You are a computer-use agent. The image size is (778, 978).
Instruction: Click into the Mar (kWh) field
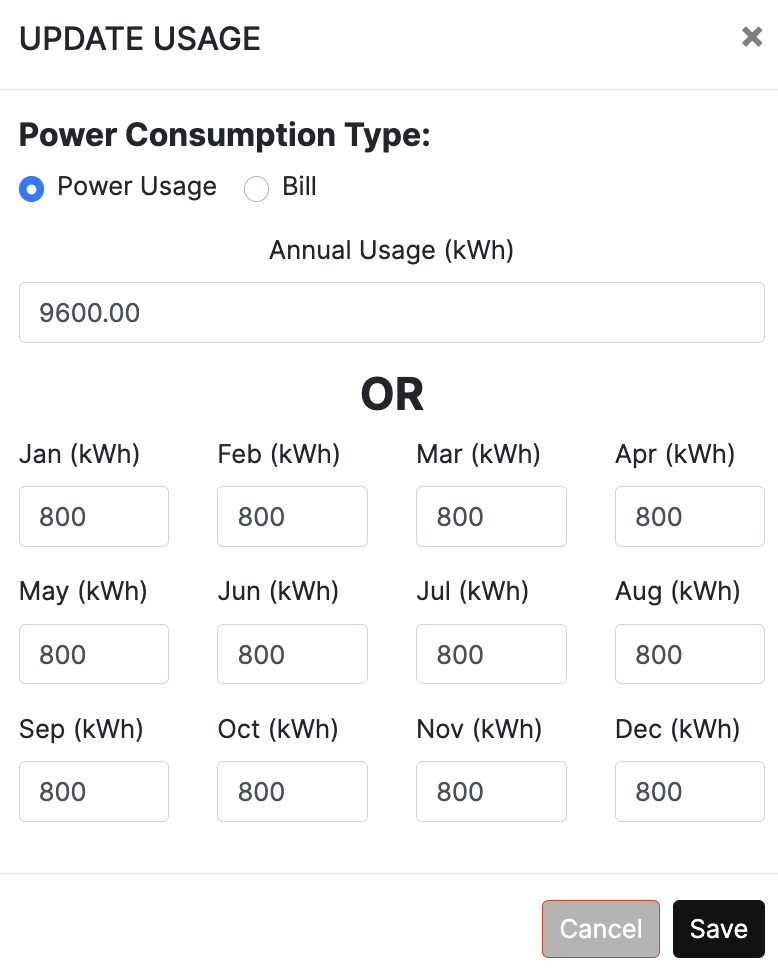[491, 516]
